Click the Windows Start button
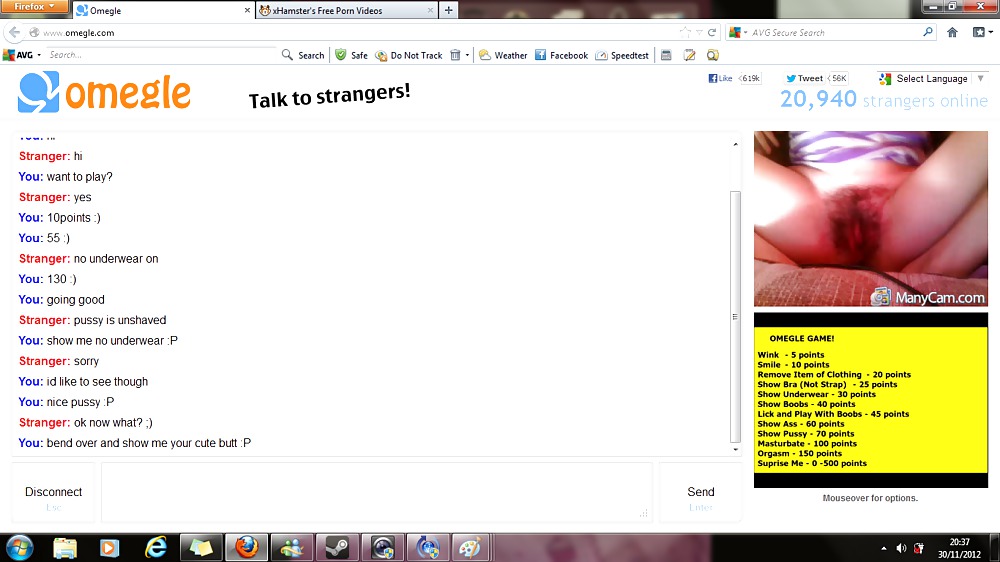 coord(19,547)
